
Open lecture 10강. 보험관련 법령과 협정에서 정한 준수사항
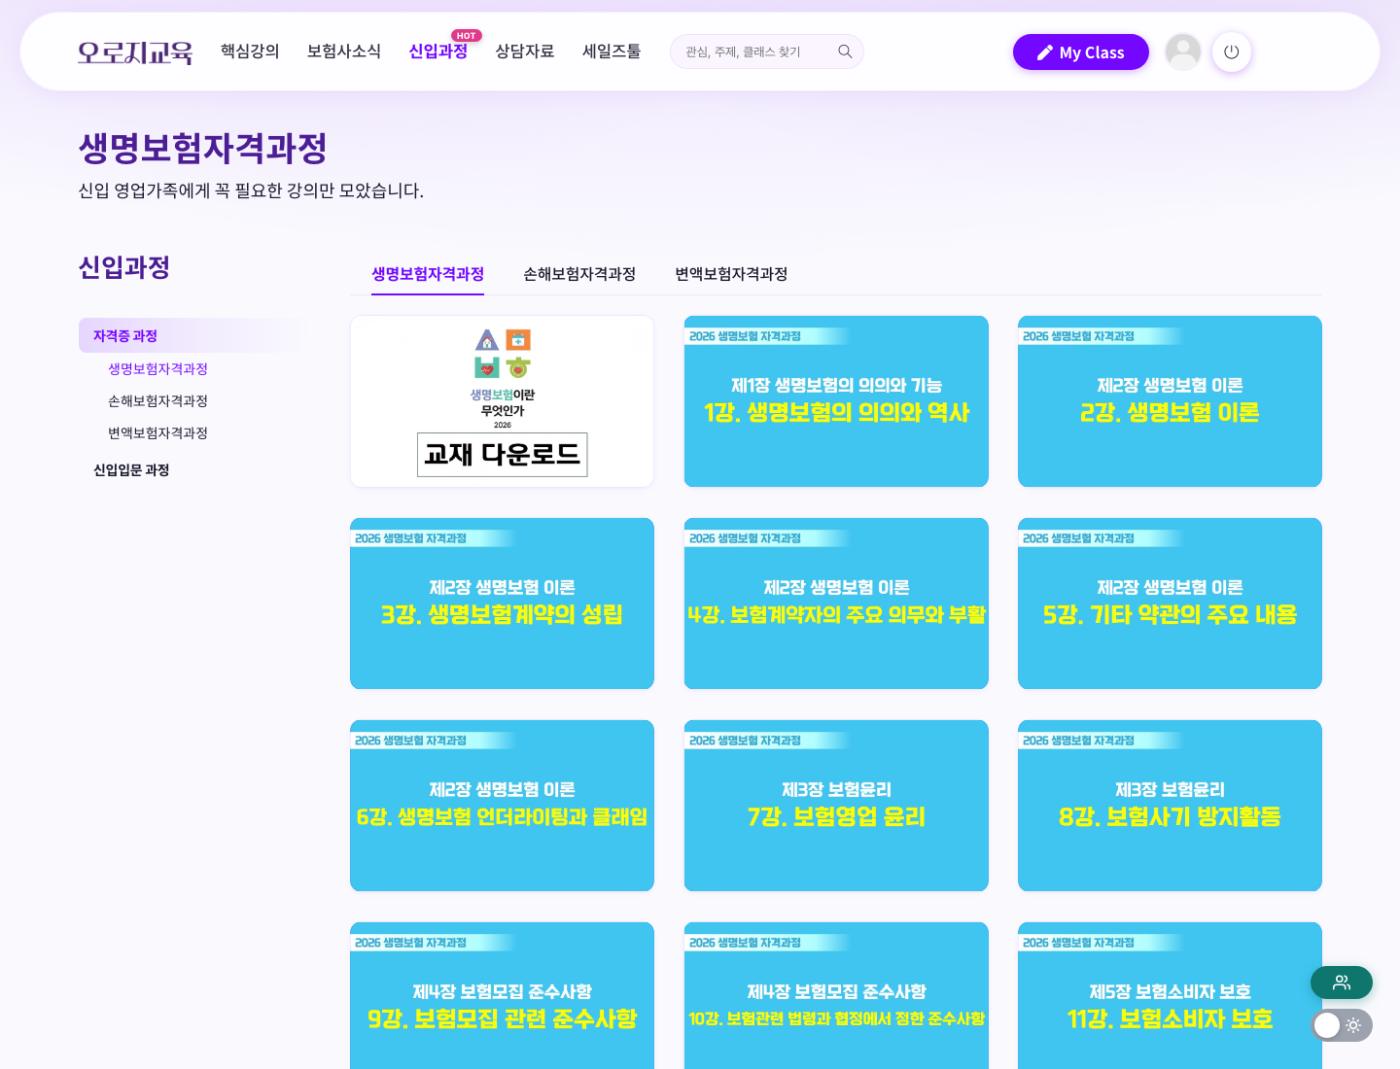(836, 996)
